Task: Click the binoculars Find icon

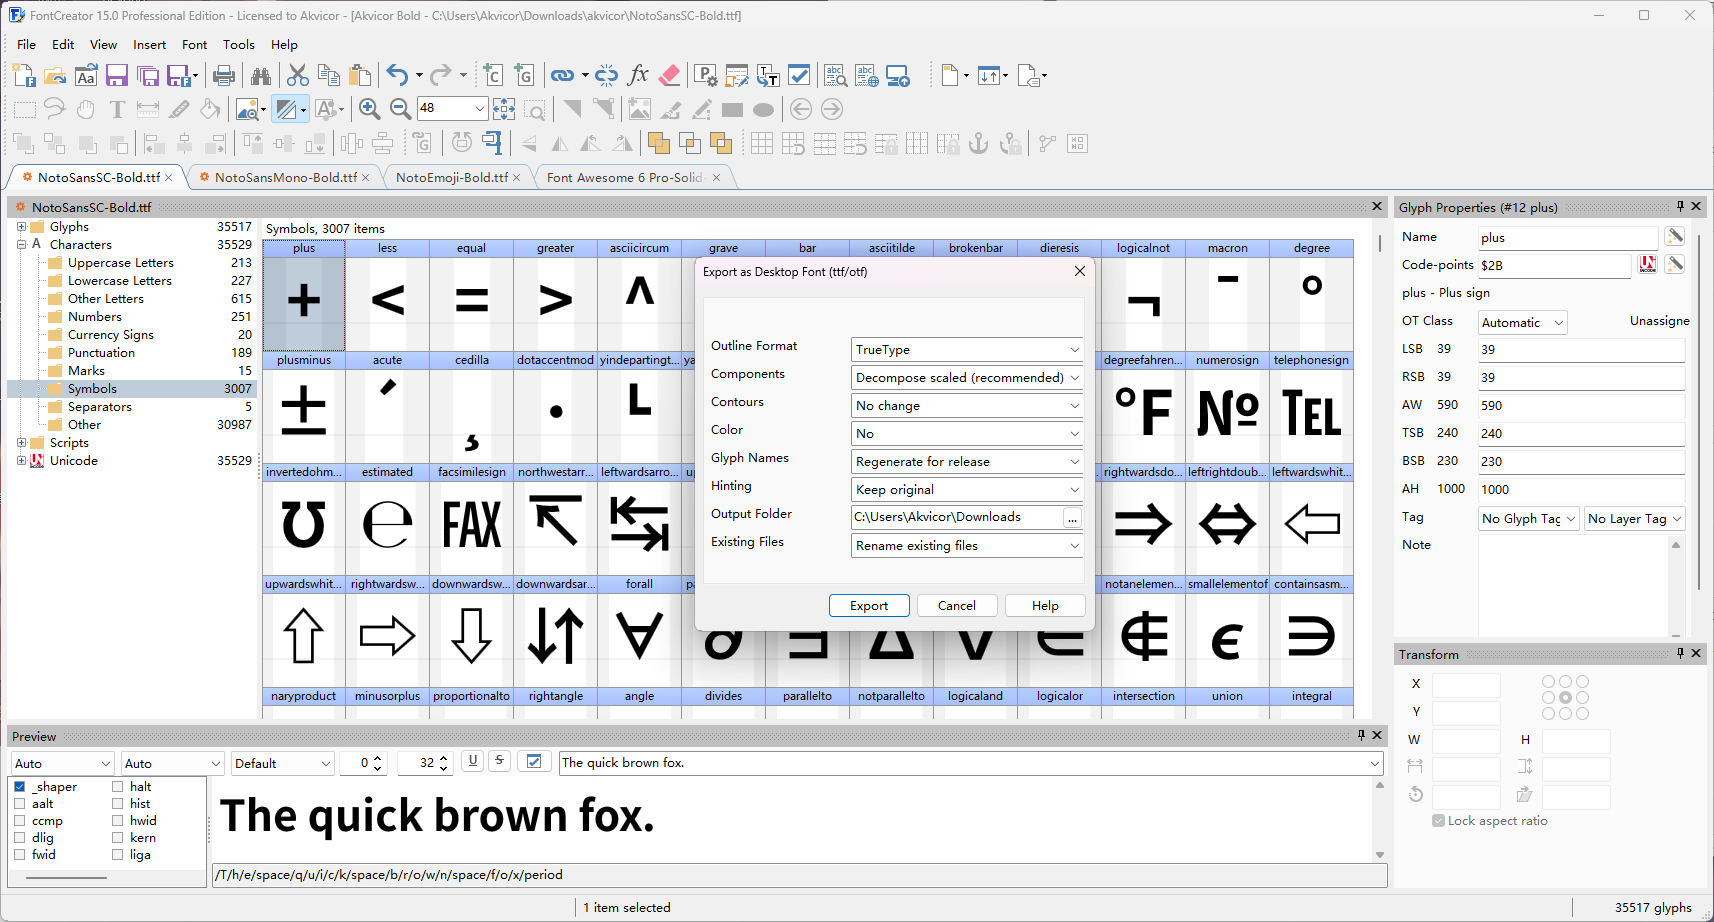Action: 261,76
